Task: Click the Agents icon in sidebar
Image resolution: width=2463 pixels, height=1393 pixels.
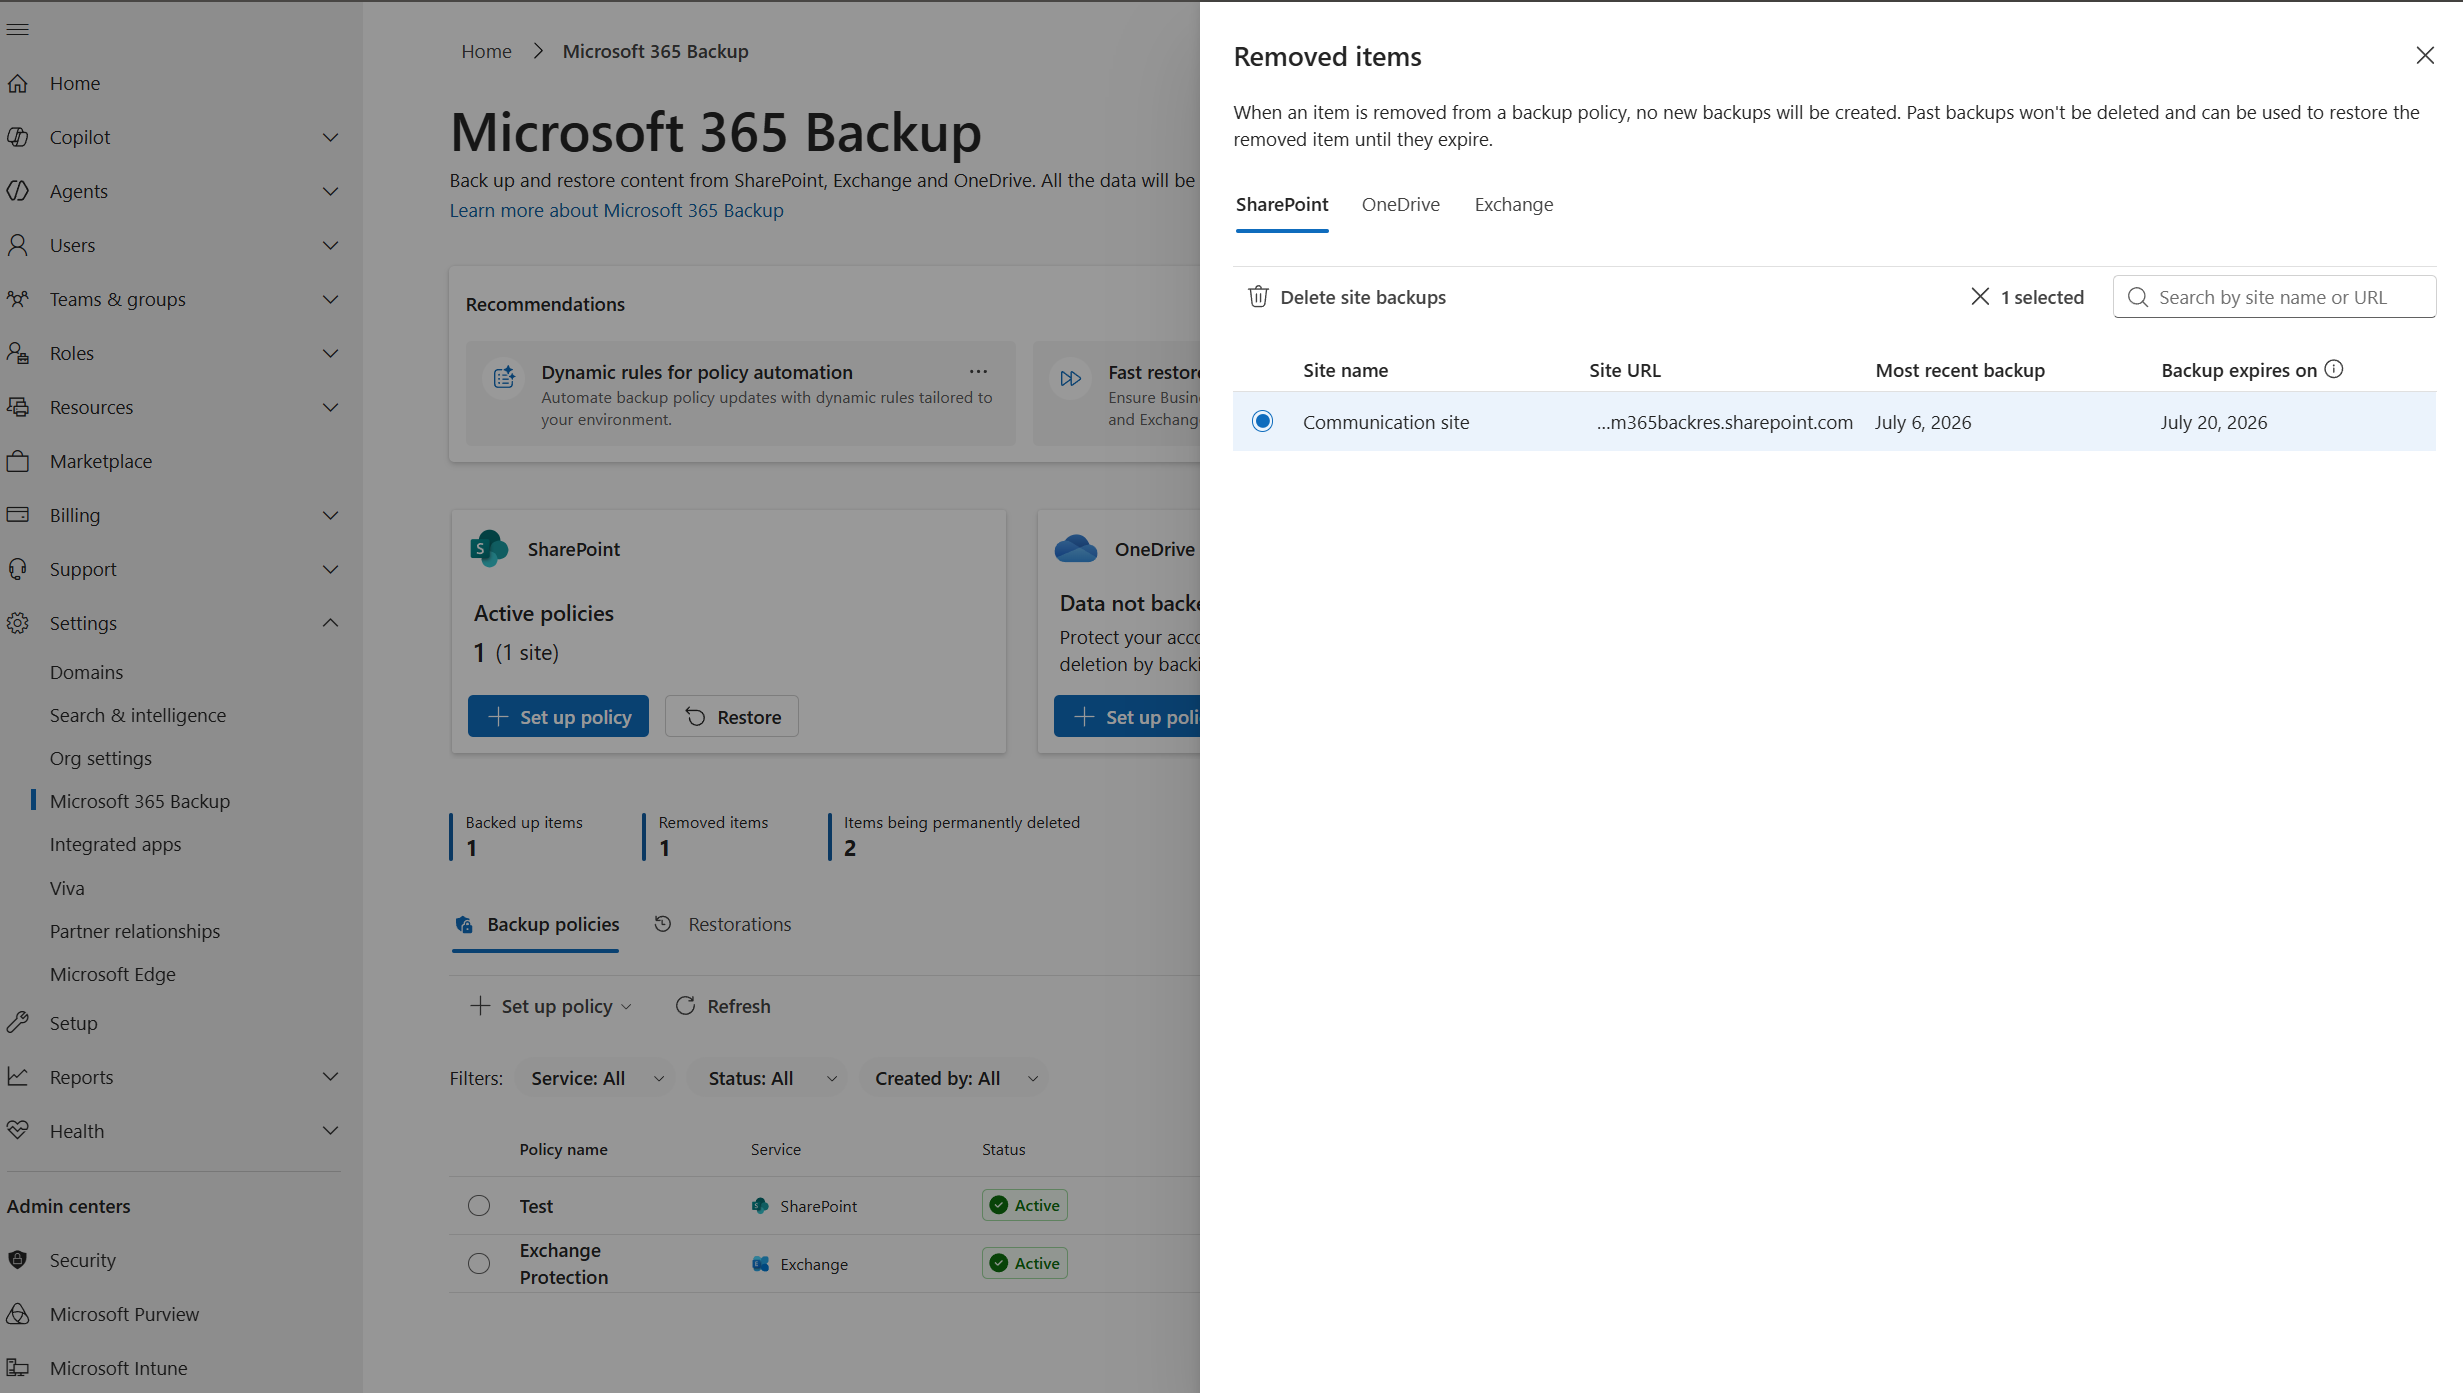Action: tap(18, 191)
